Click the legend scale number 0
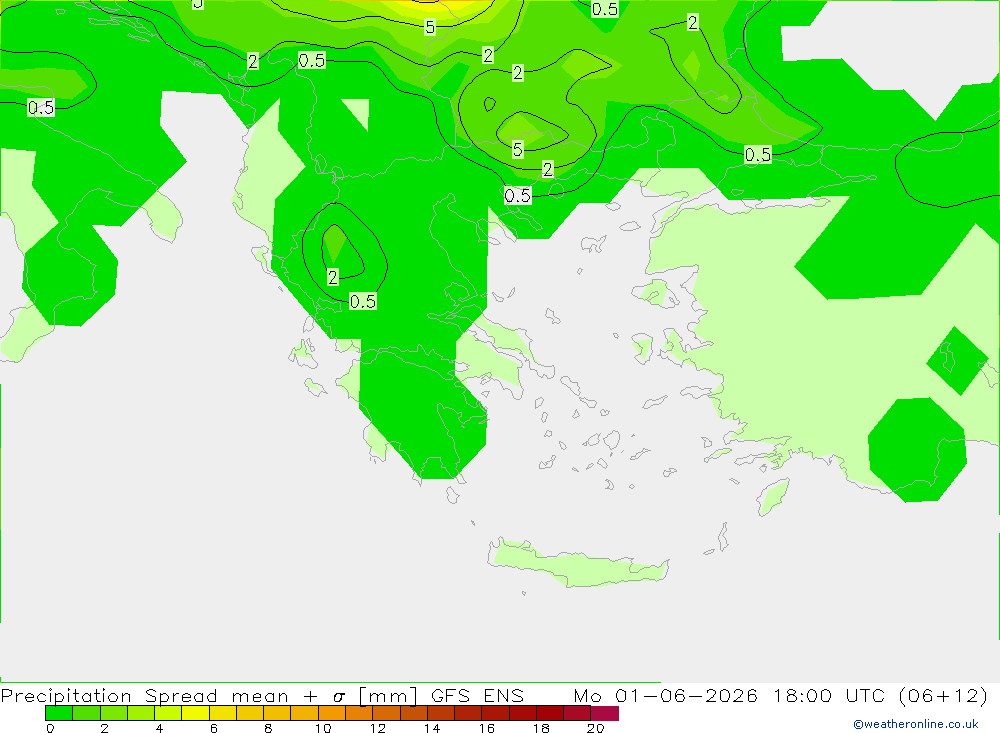Image resolution: width=1000 pixels, height=733 pixels. click(x=50, y=728)
